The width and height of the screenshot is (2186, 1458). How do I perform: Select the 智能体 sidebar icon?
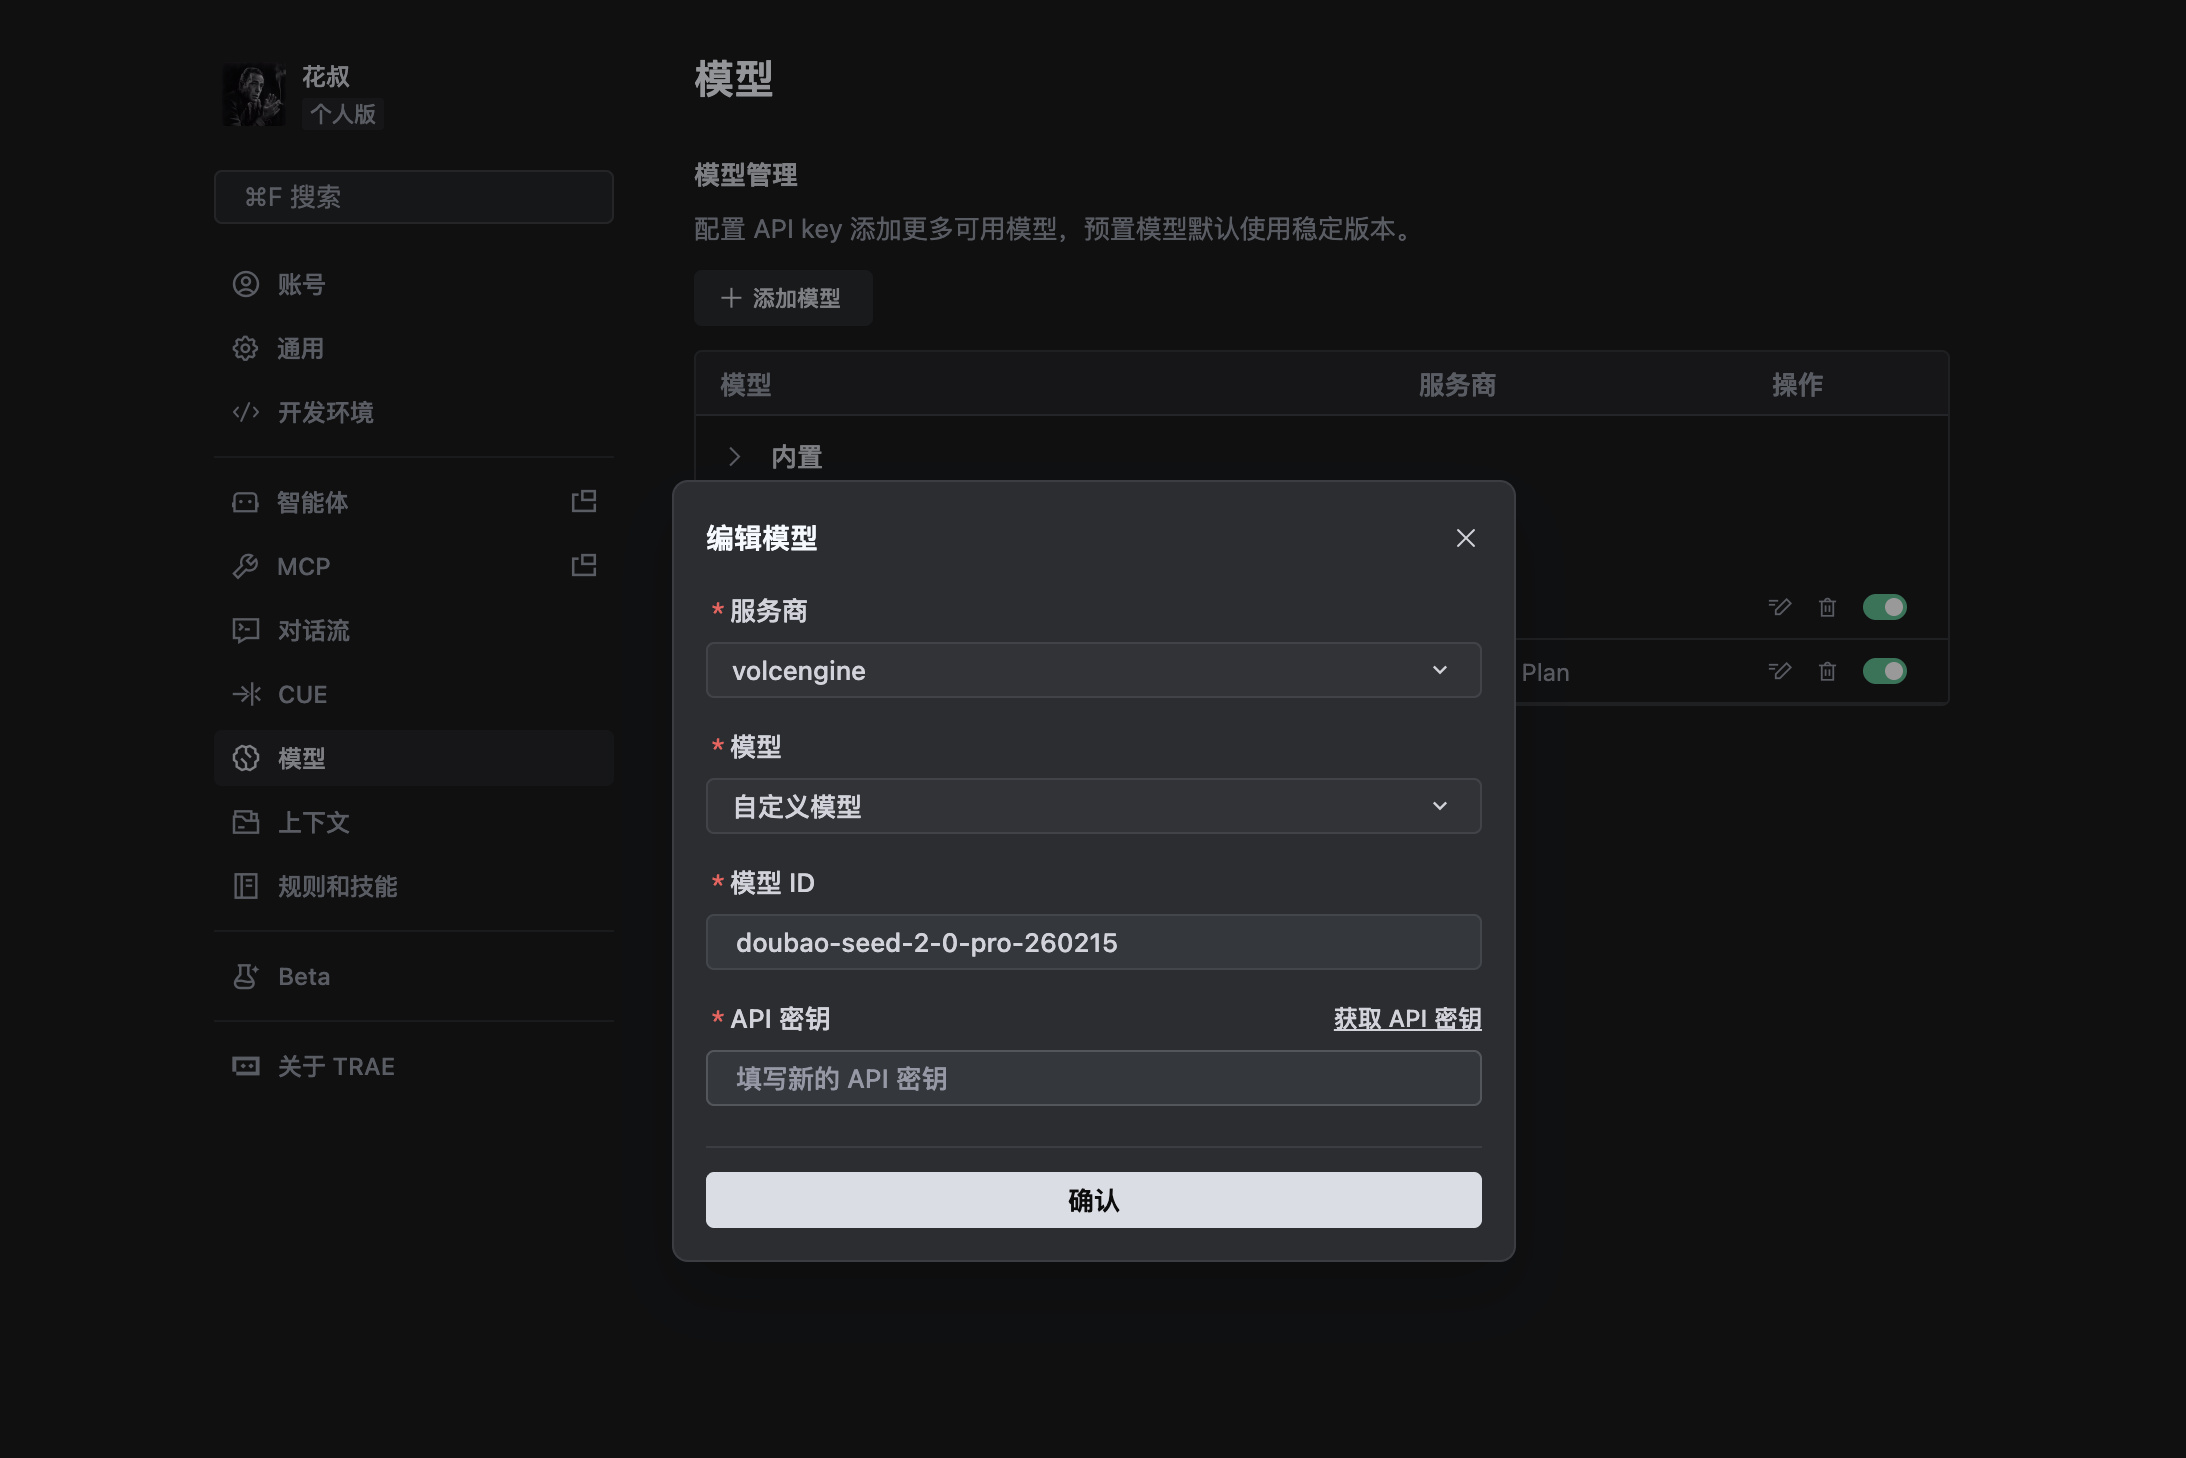(x=245, y=503)
